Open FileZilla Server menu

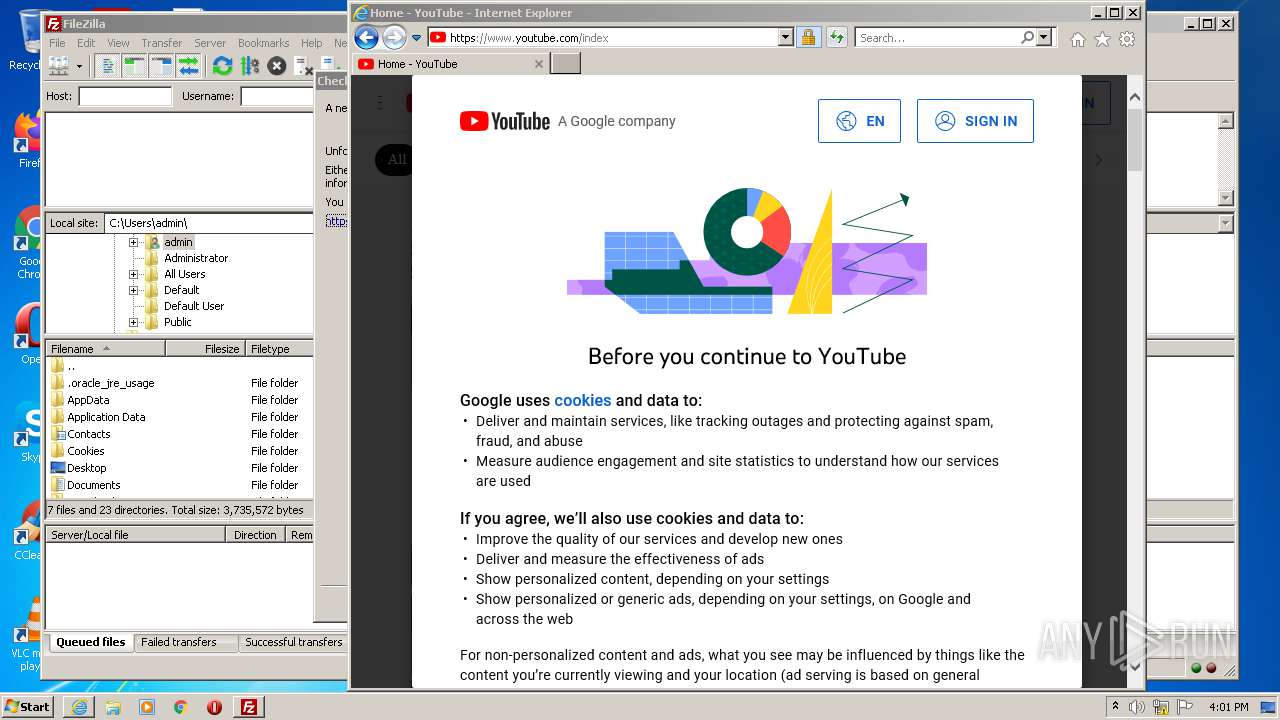point(210,43)
